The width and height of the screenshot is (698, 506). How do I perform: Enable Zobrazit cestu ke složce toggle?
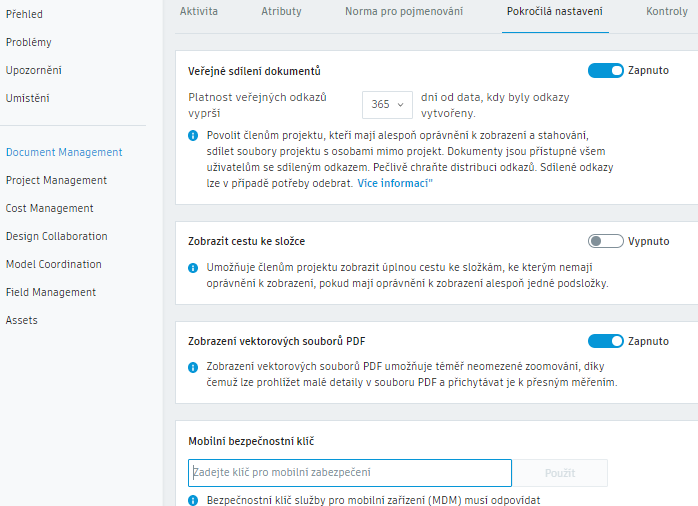tap(605, 241)
